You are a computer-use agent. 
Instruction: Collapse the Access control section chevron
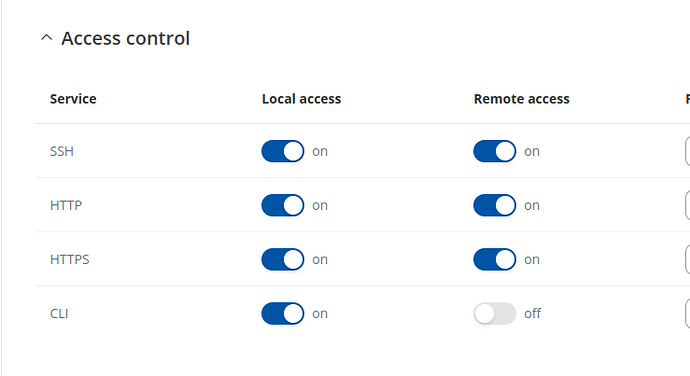pyautogui.click(x=47, y=38)
